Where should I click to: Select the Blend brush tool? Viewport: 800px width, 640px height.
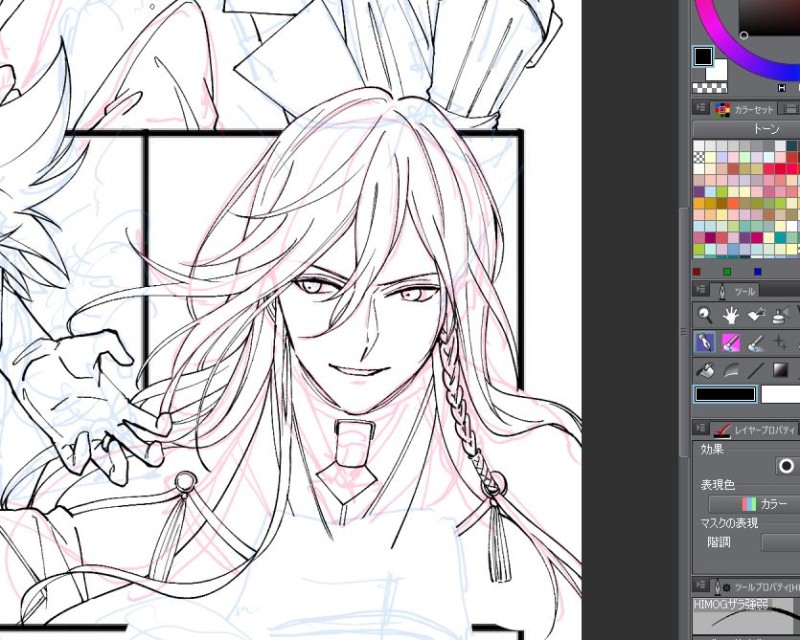(x=756, y=342)
